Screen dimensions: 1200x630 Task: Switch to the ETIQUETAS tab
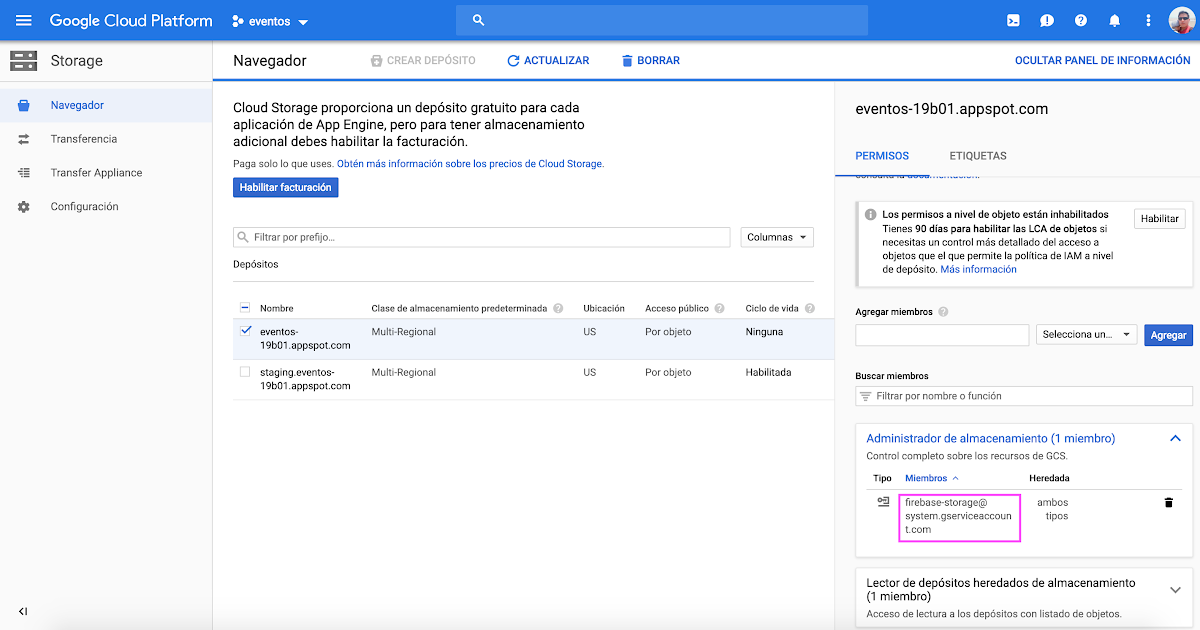coord(978,156)
